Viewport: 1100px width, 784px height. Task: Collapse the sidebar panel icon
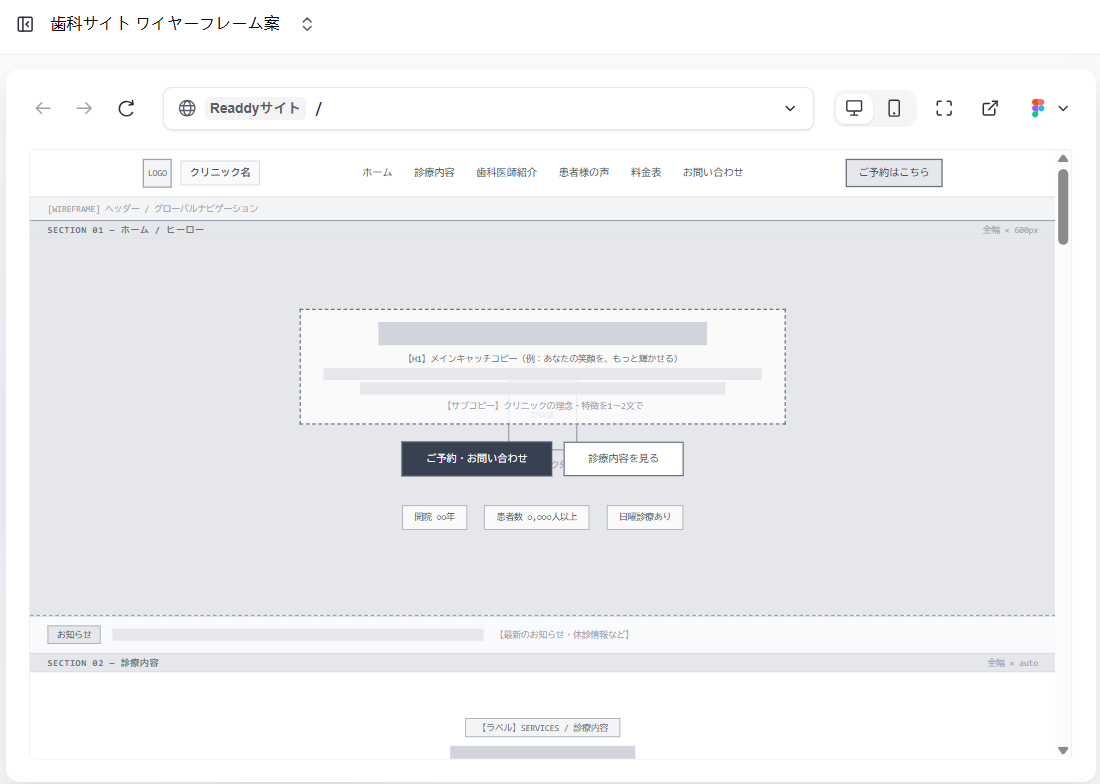26,24
